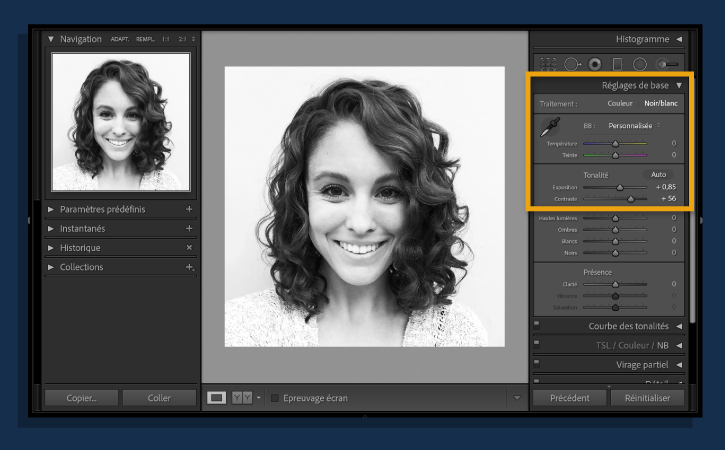
Task: Open toolbar content menu triangle
Action: 517,398
